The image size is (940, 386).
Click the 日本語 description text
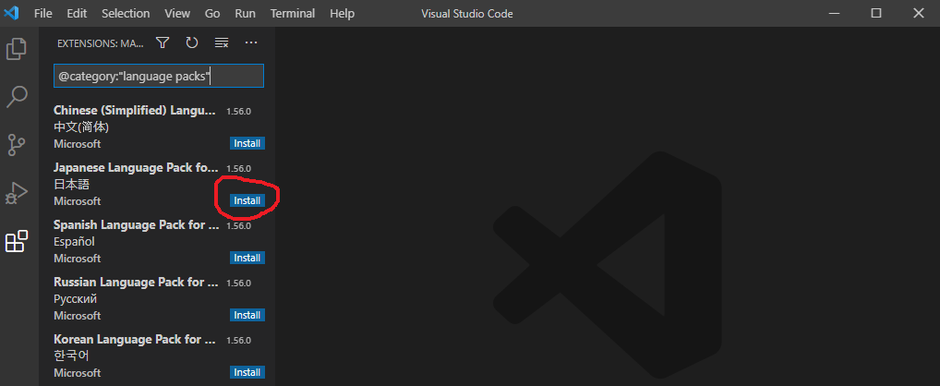[x=71, y=184]
